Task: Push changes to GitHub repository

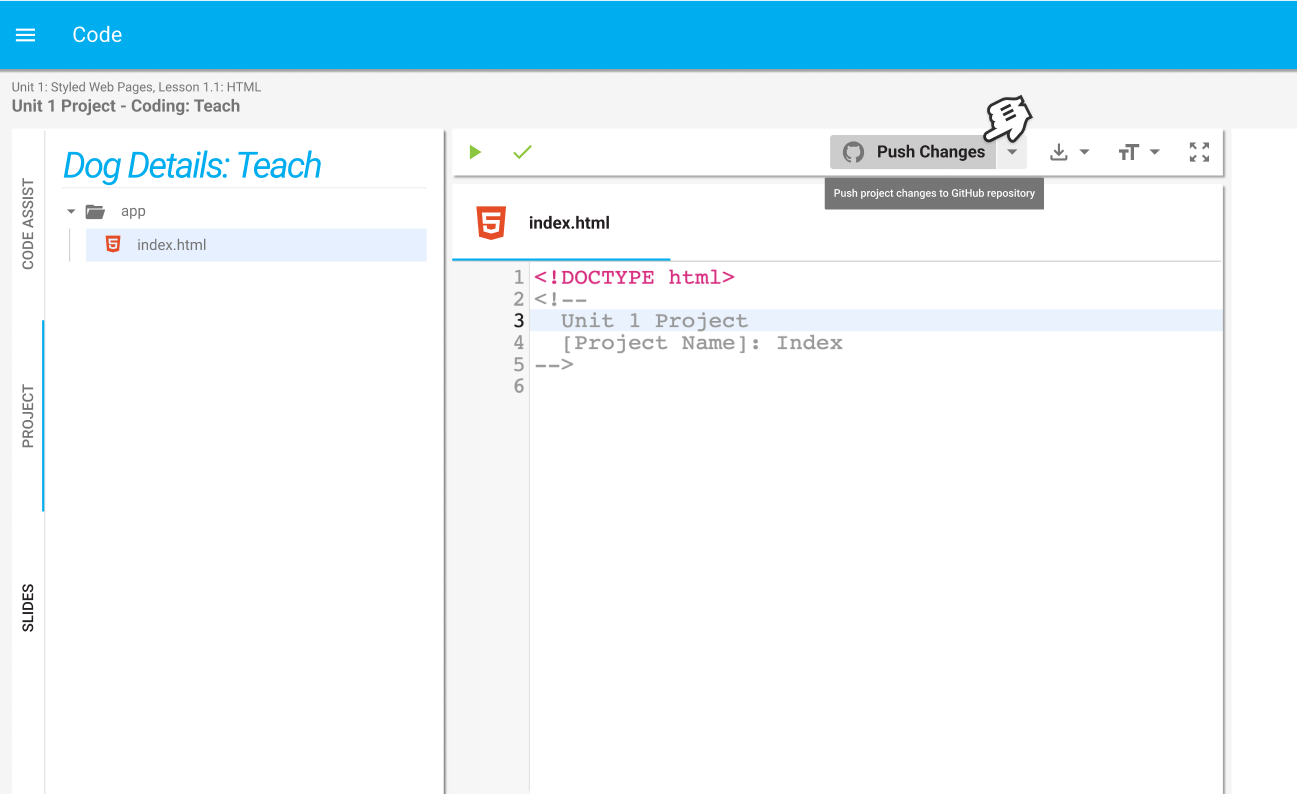Action: click(x=913, y=152)
